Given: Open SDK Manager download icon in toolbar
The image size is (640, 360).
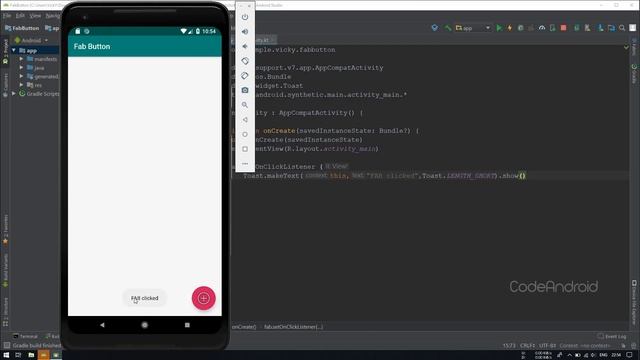Looking at the screenshot, I should (x=600, y=28).
